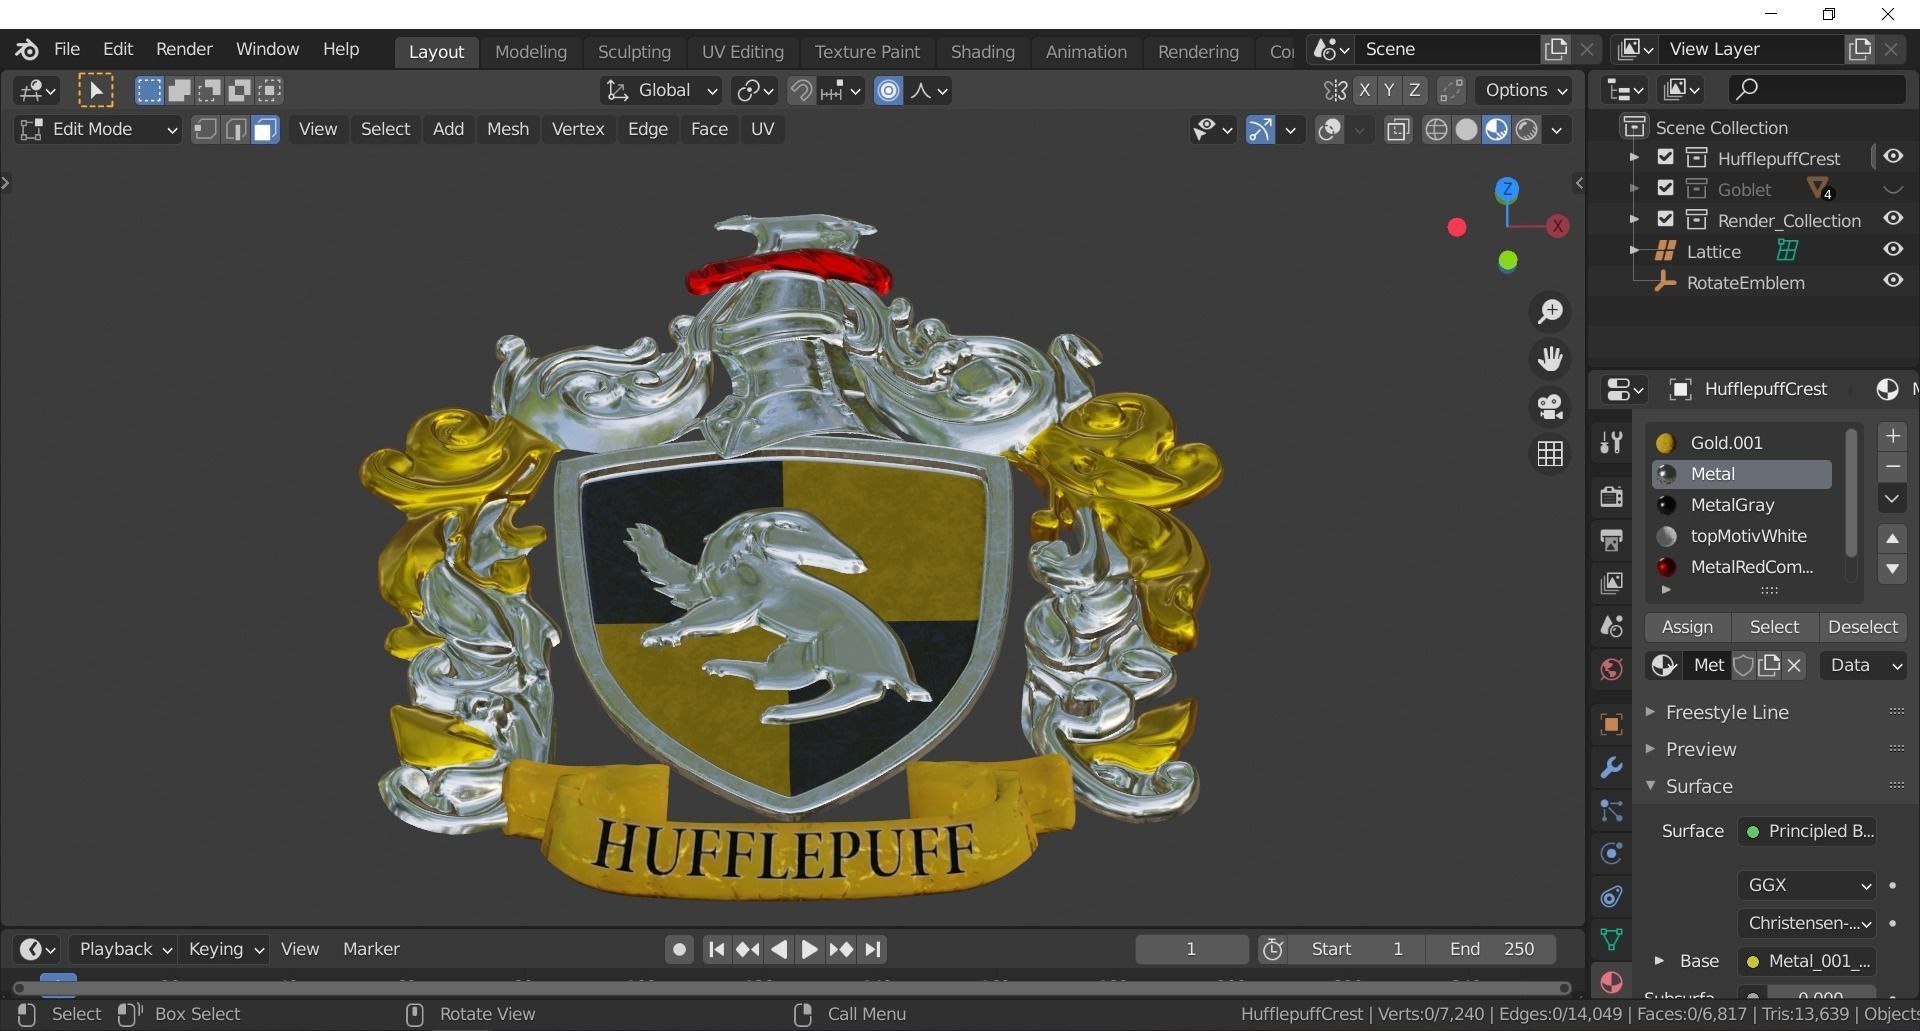Open Scene properties tab
Viewport: 1920px width, 1031px height.
coord(1611,626)
